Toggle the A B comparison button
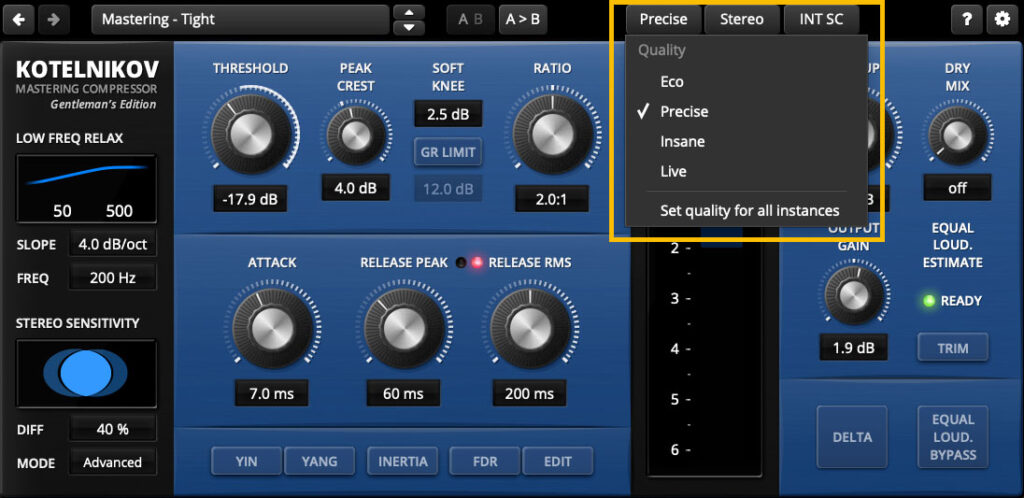This screenshot has width=1024, height=498. (470, 20)
